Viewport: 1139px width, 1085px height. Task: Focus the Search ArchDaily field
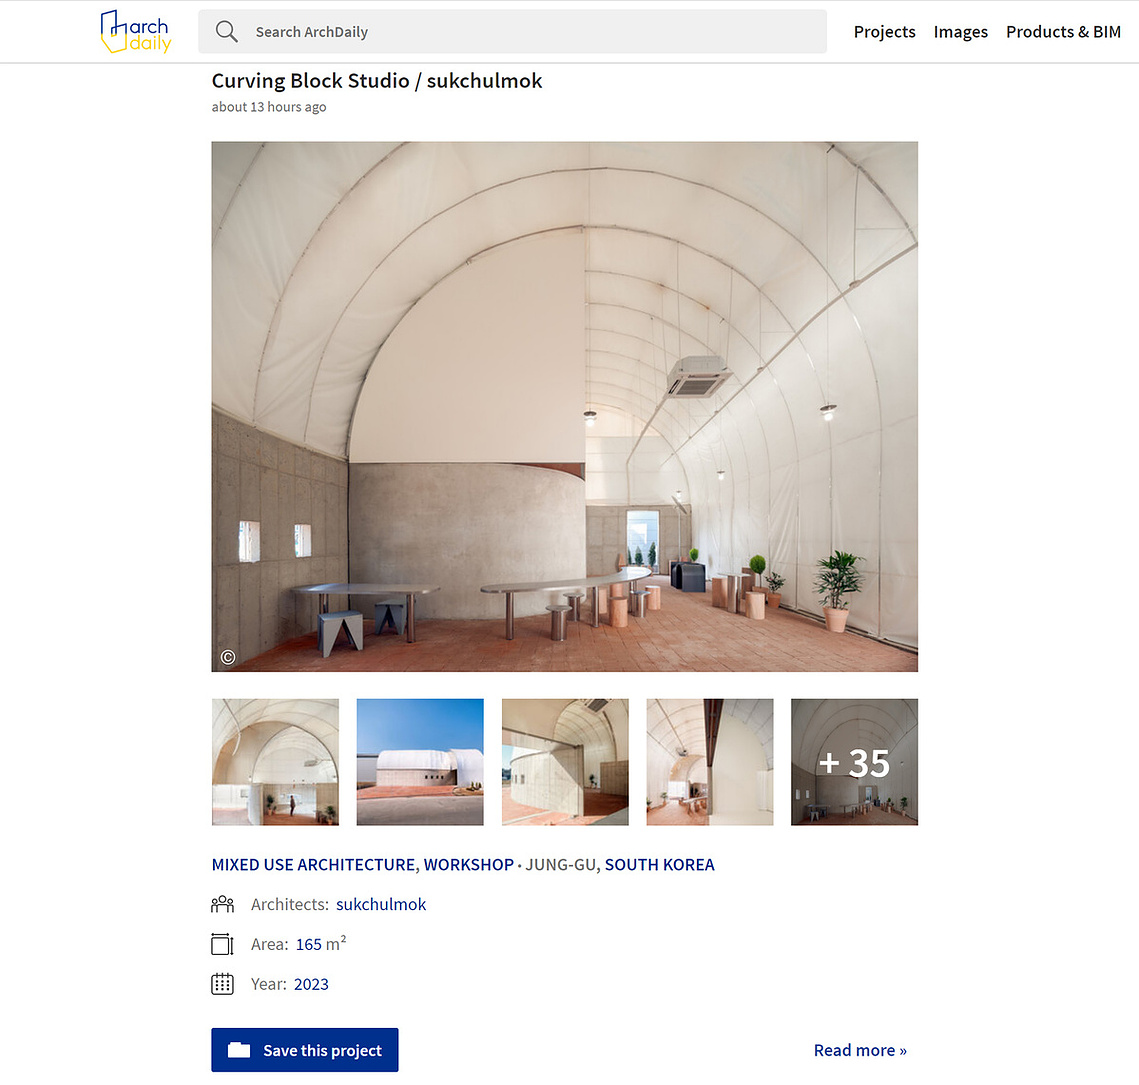pos(512,31)
